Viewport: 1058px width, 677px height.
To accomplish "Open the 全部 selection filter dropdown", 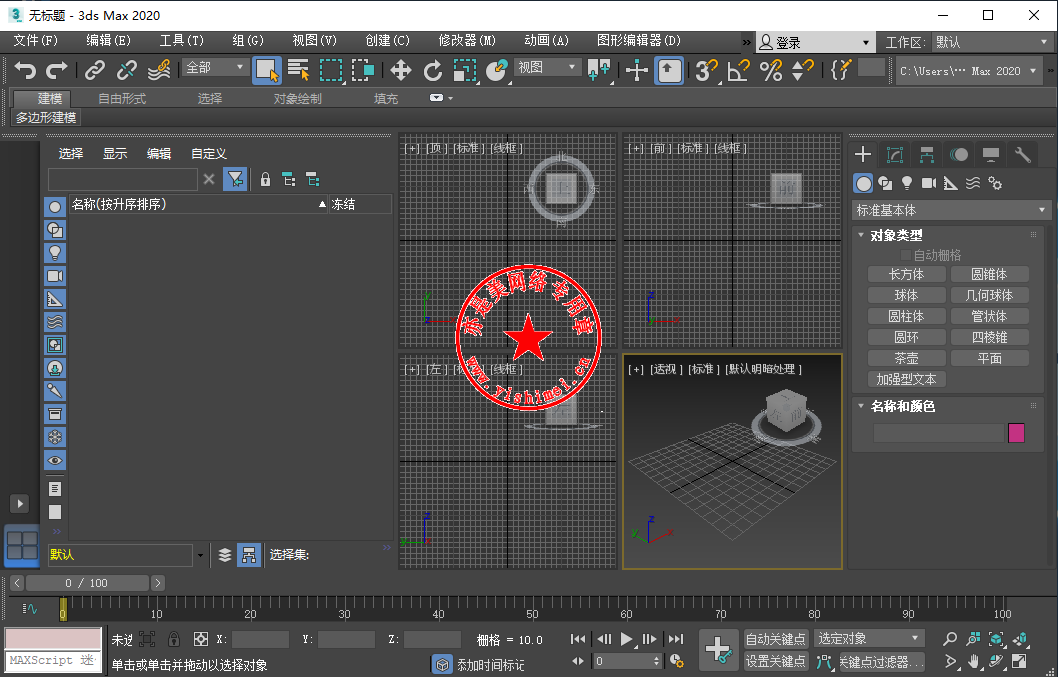I will coord(215,68).
